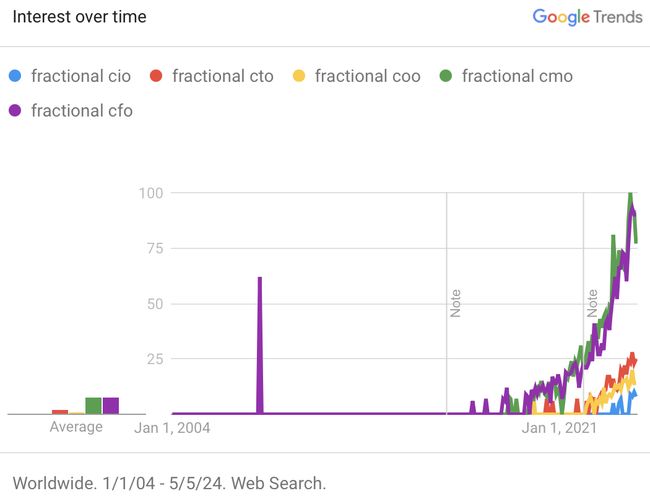This screenshot has height=498, width=650.
Task: Click the red bar in Average chart
Action: coord(60,411)
